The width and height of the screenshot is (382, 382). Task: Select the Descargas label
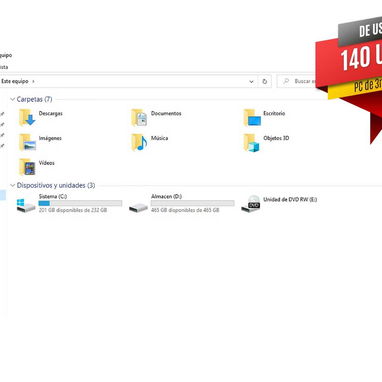click(x=51, y=113)
